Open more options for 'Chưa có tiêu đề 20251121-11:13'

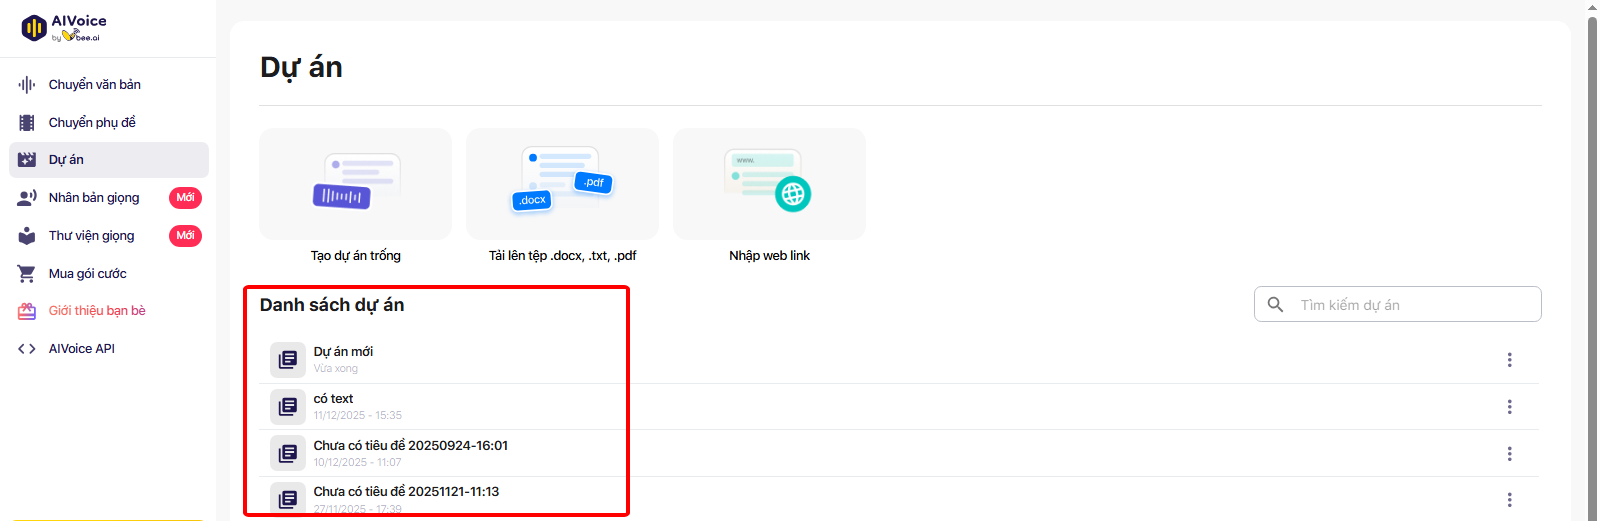(1509, 500)
